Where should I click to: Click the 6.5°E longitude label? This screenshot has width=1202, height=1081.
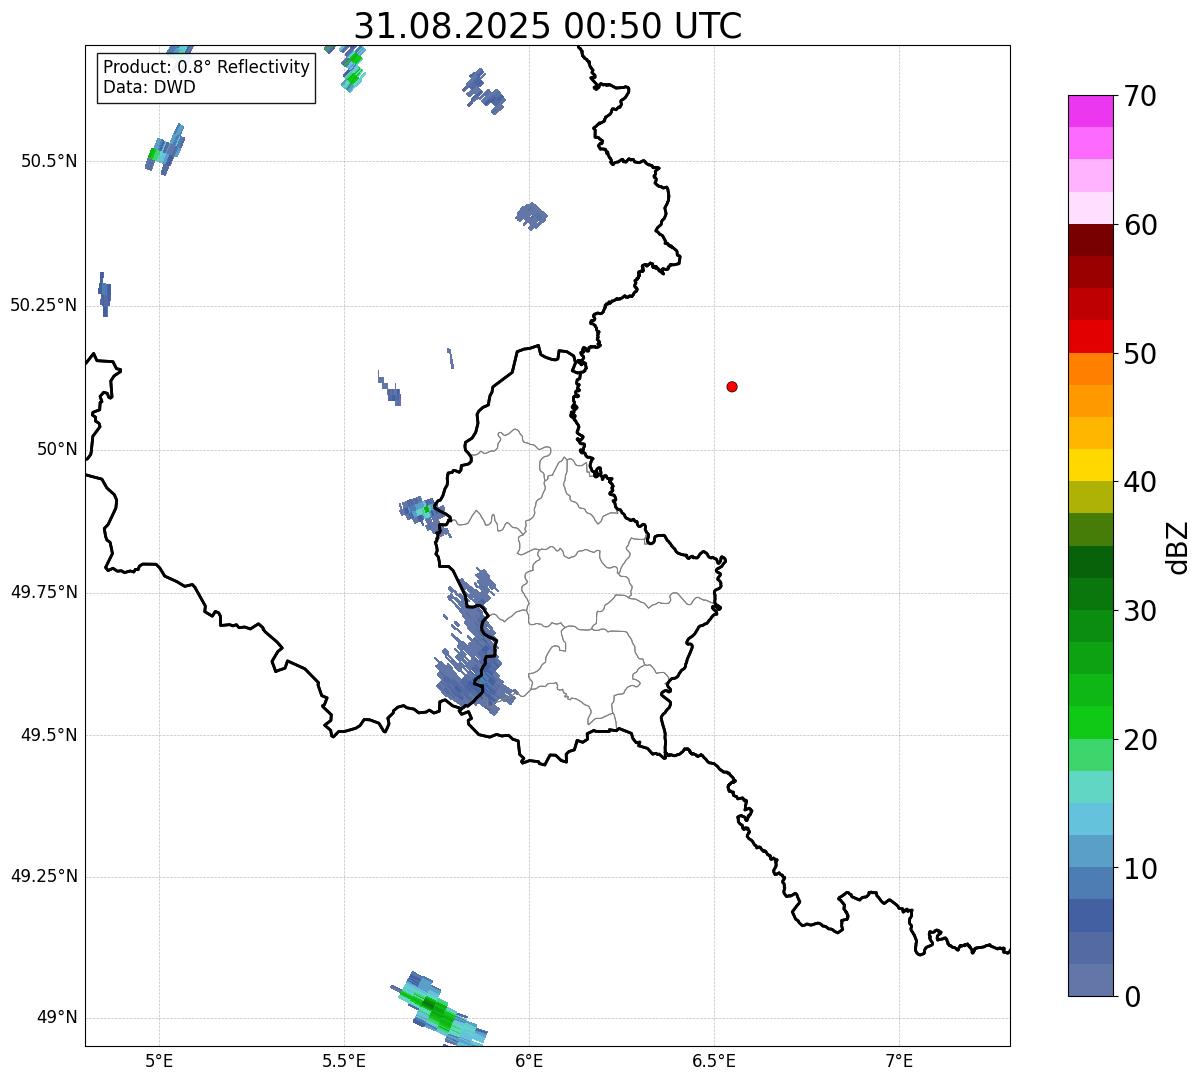click(x=714, y=1060)
